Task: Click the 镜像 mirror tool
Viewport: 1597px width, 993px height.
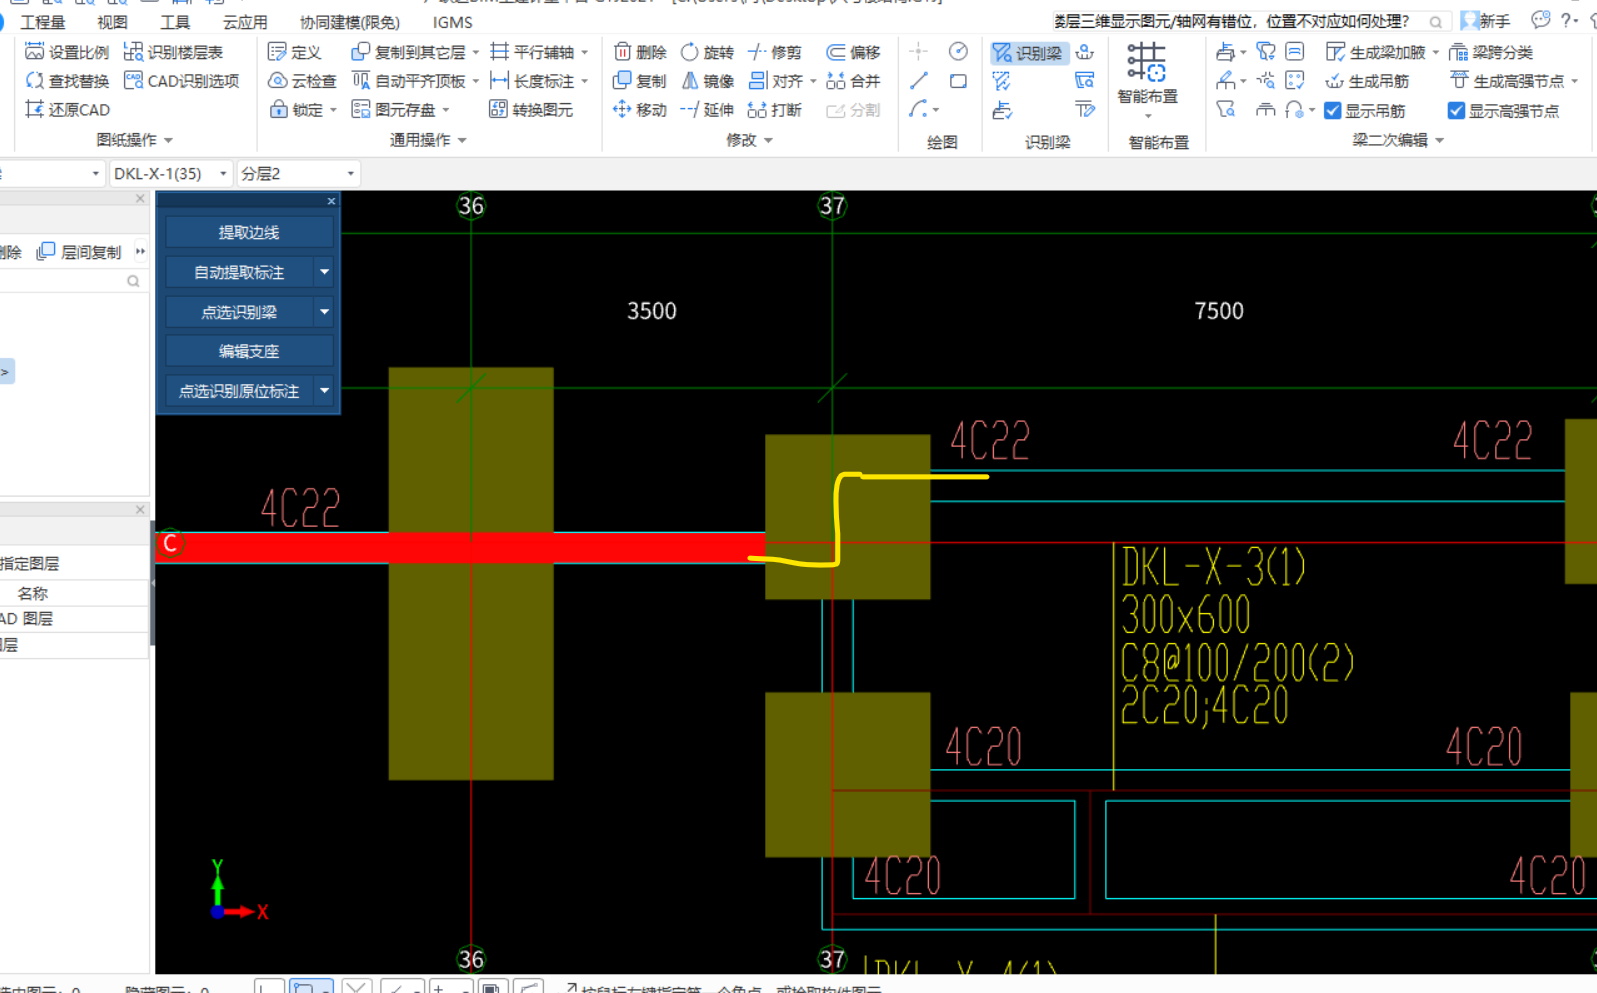Action: pyautogui.click(x=706, y=81)
